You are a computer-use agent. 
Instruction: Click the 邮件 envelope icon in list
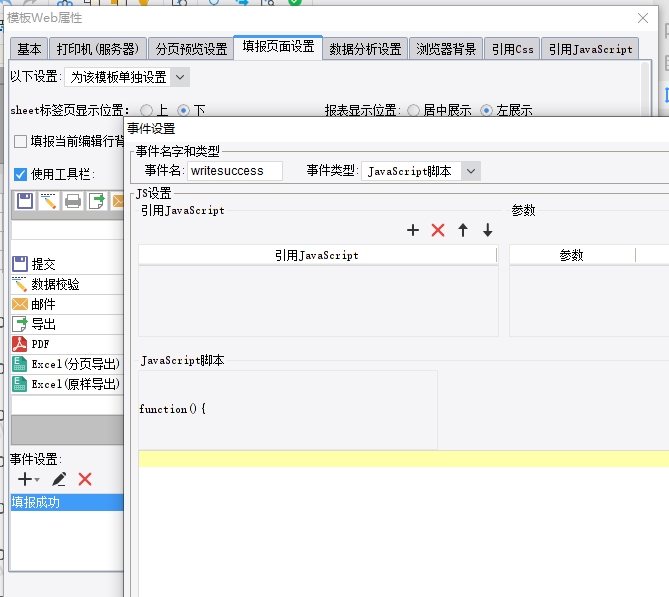pyautogui.click(x=20, y=304)
